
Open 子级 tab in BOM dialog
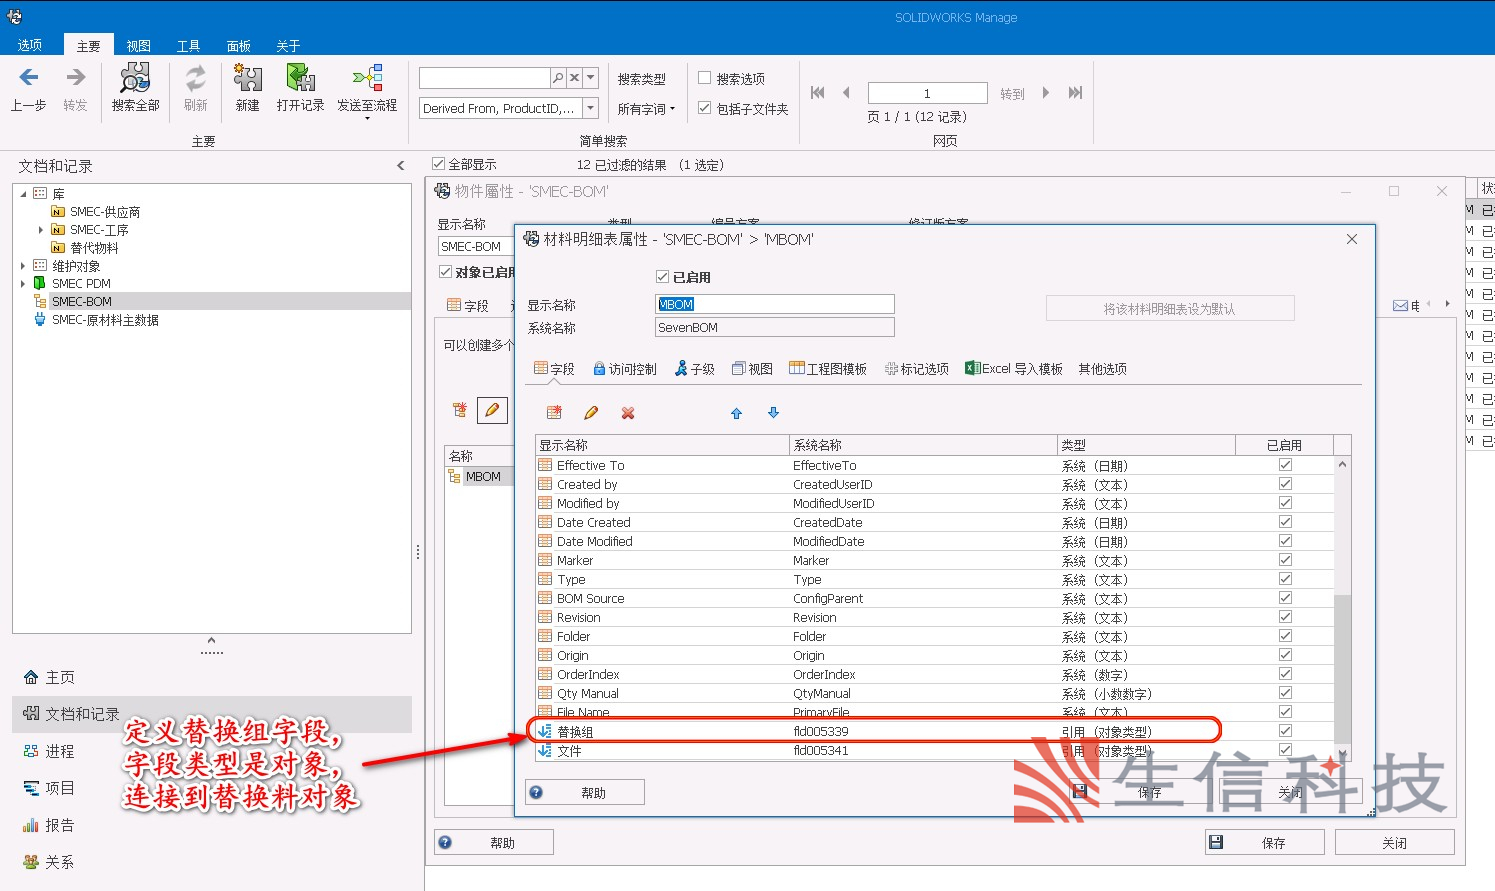coord(695,369)
